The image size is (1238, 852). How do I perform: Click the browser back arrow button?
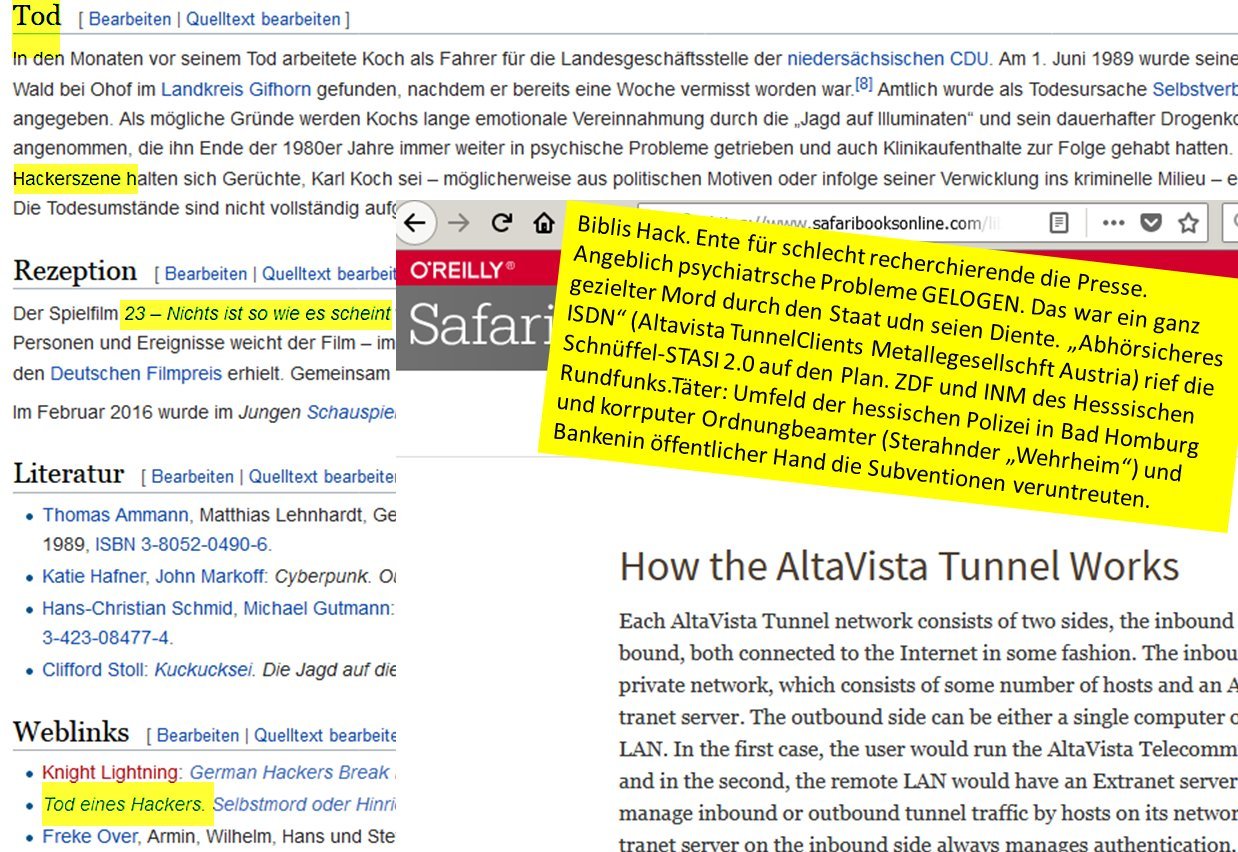tap(418, 223)
